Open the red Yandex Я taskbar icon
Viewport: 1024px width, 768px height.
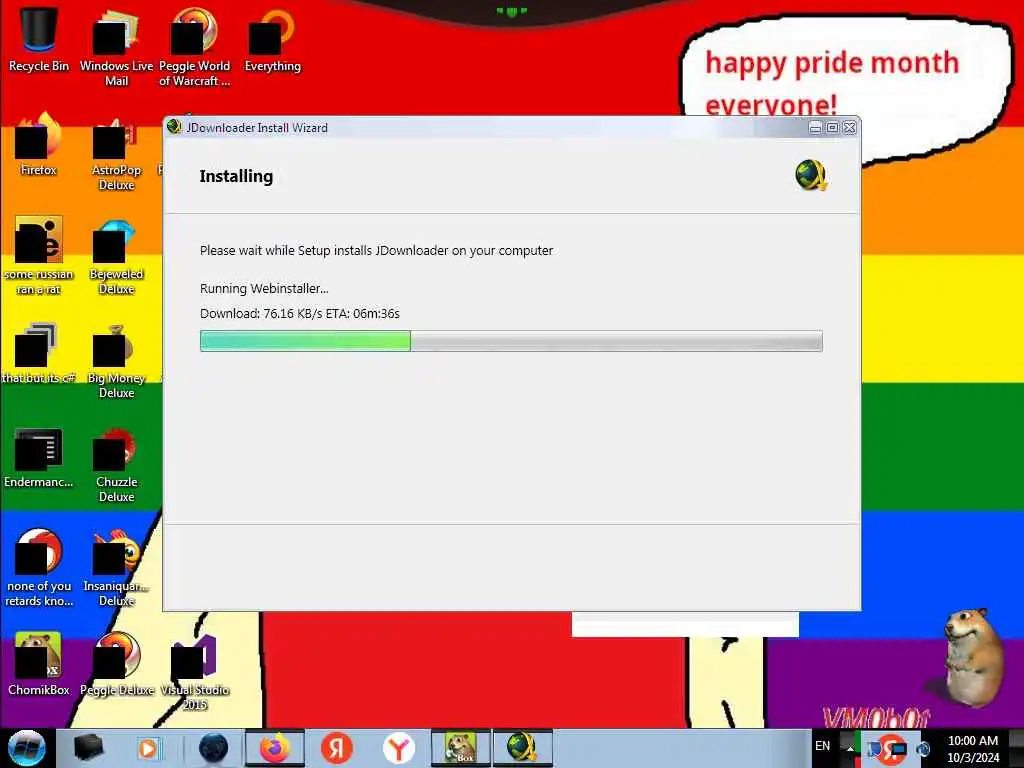tap(336, 748)
